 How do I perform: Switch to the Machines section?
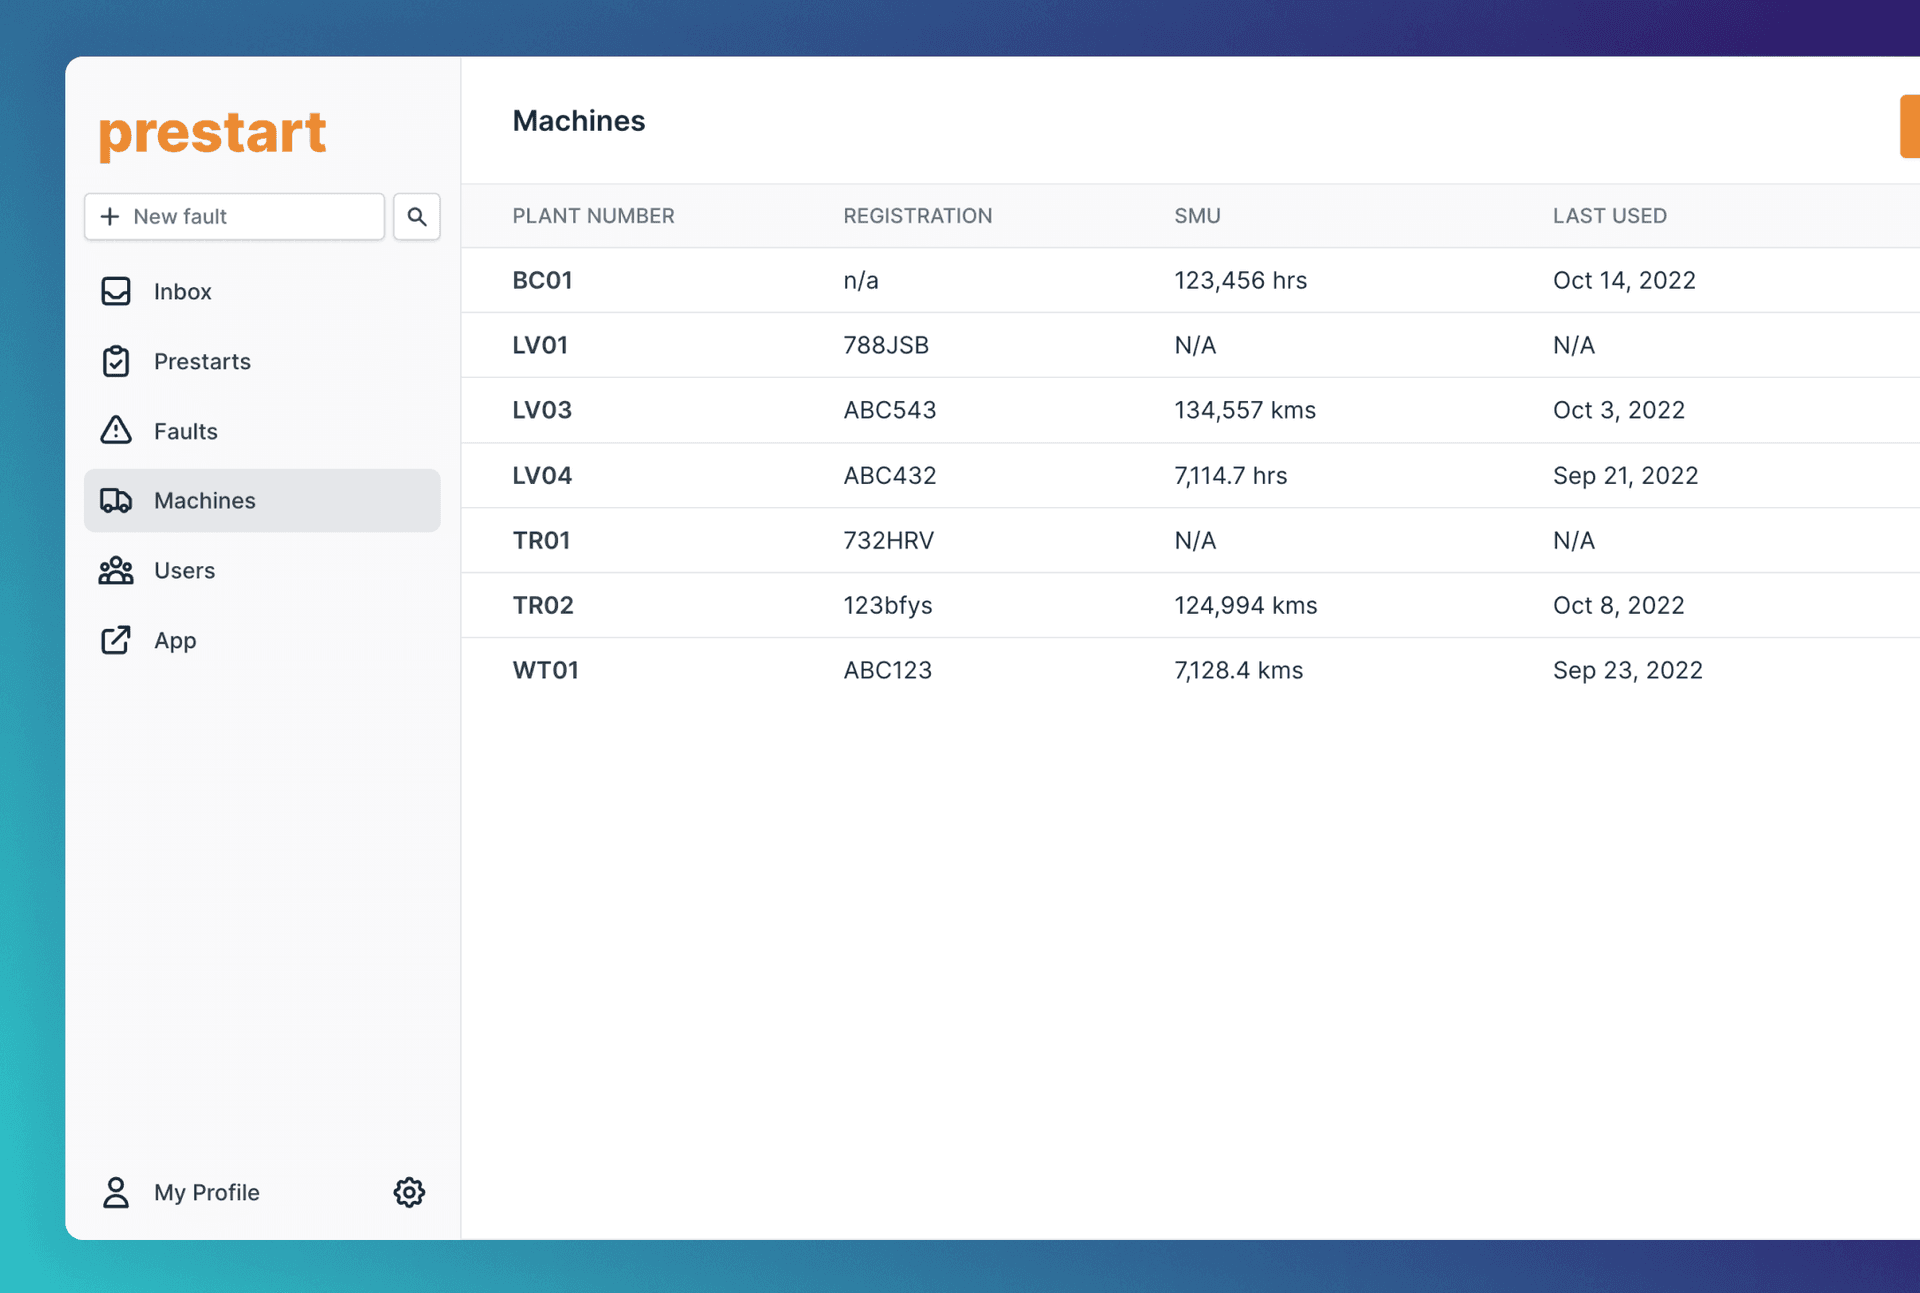(204, 500)
